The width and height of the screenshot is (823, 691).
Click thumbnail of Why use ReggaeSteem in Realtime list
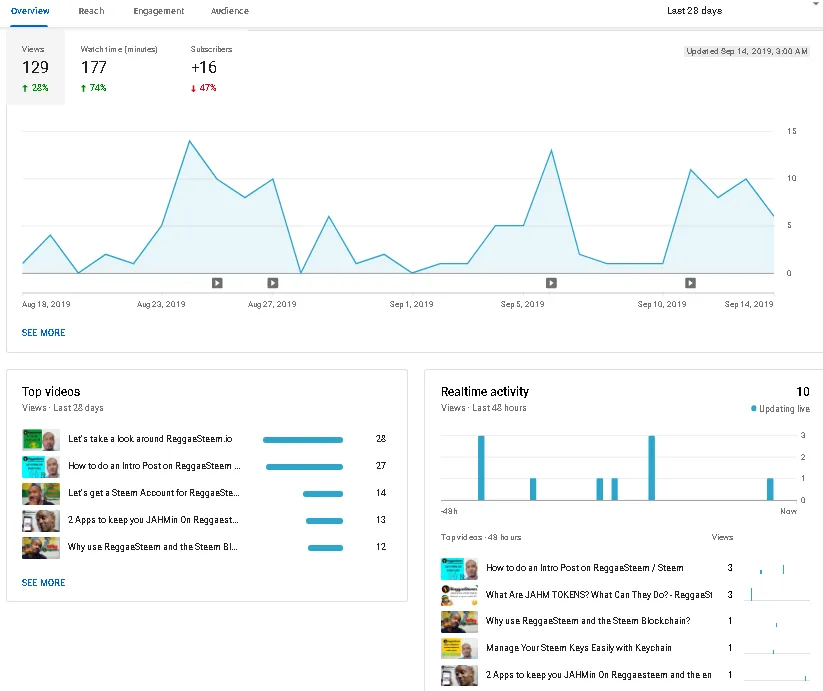[x=459, y=621]
